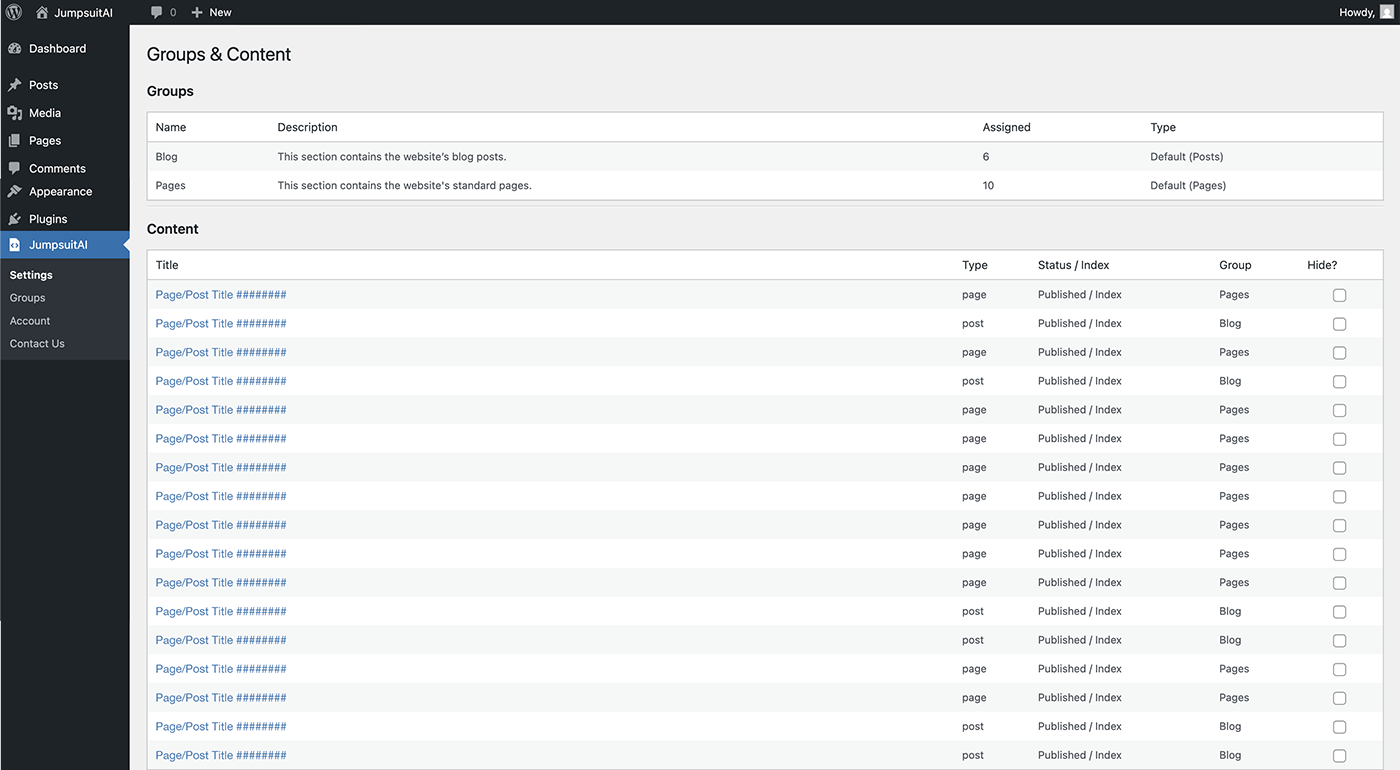Open the WordPress logo menu
1400x770 pixels.
(x=14, y=12)
